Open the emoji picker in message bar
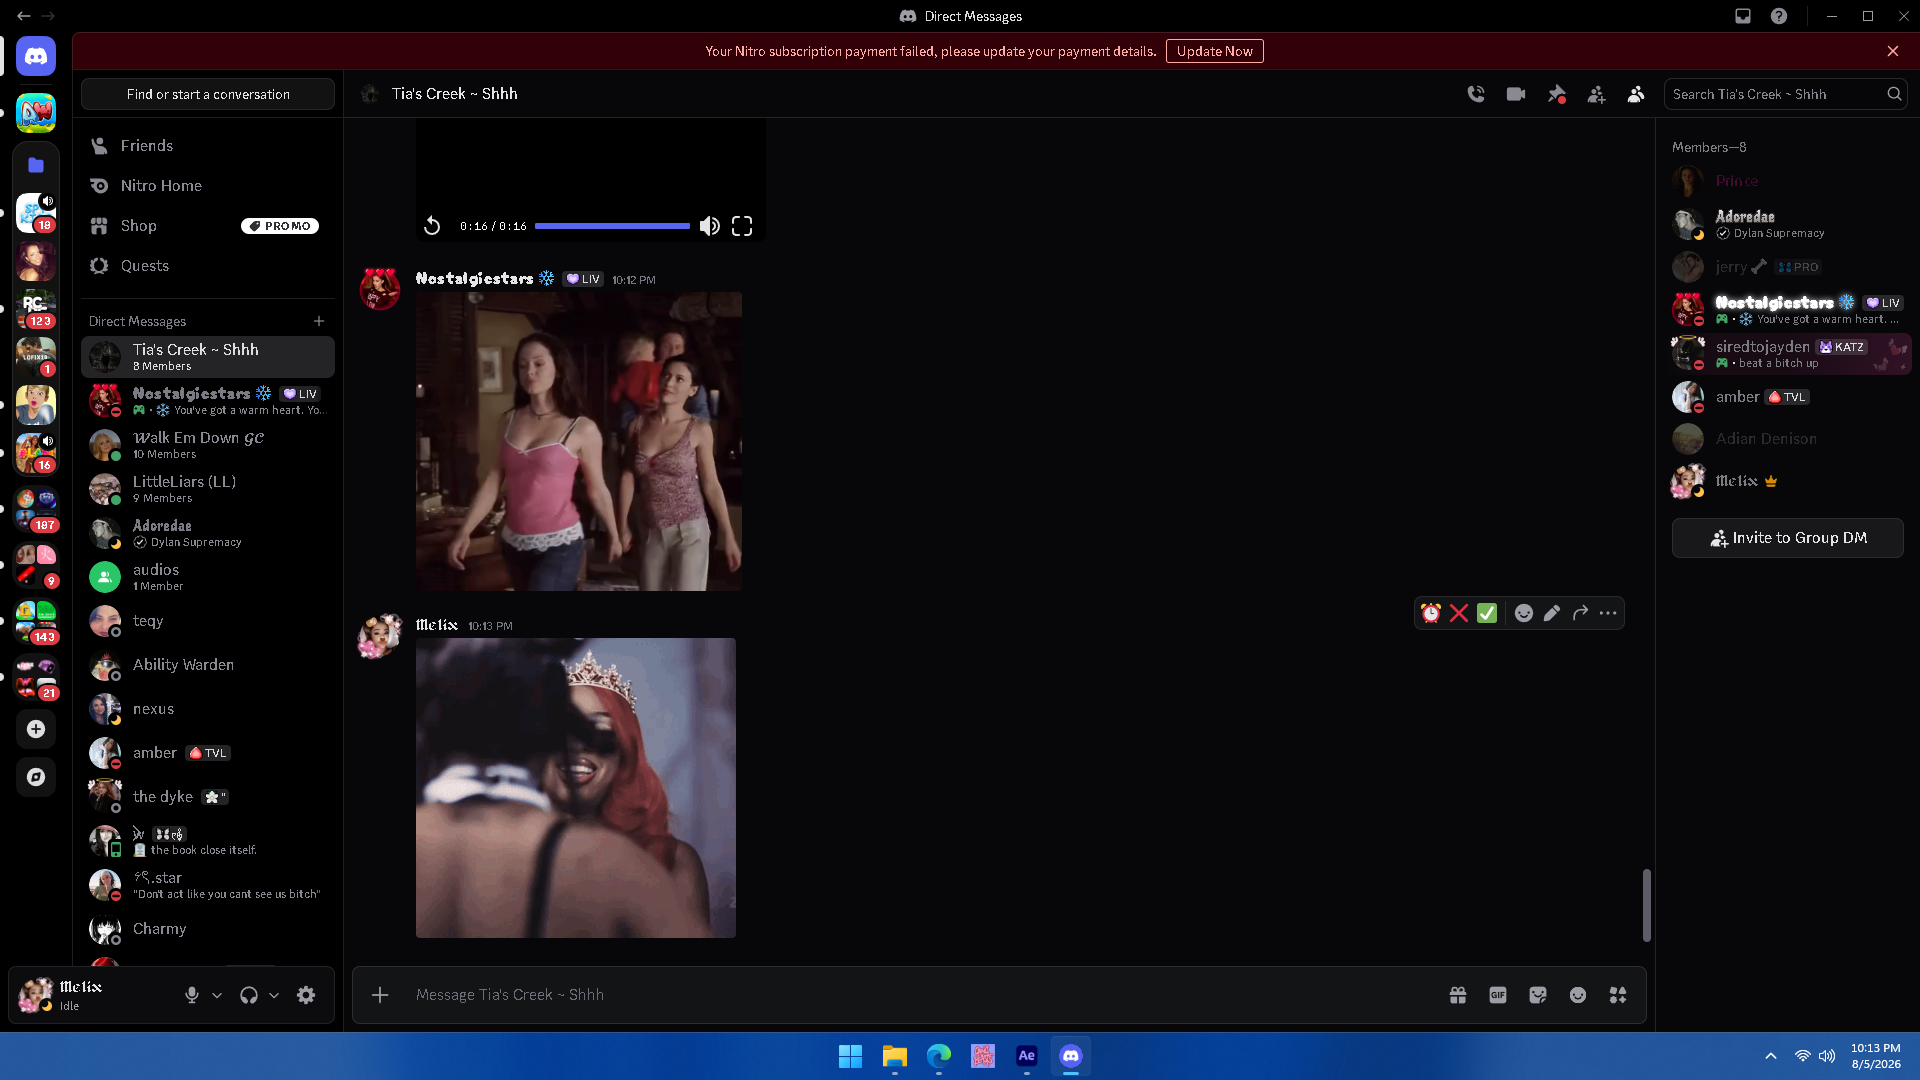Screen dimensions: 1920x1080 pos(1578,995)
